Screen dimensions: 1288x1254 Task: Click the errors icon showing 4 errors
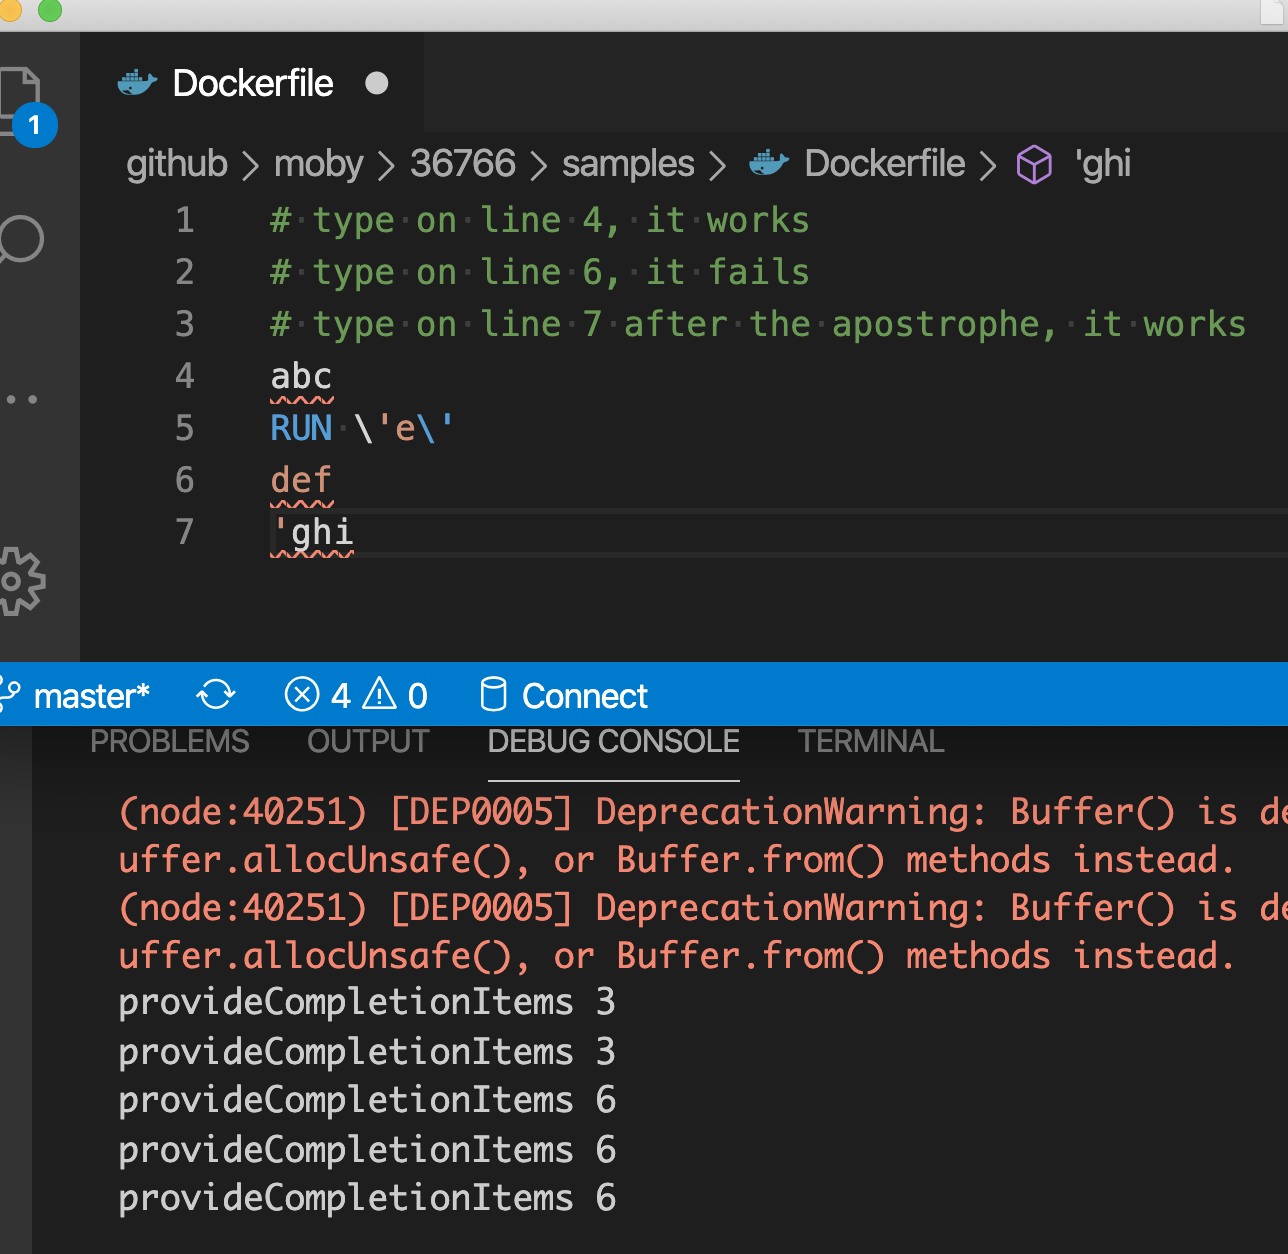pos(315,694)
